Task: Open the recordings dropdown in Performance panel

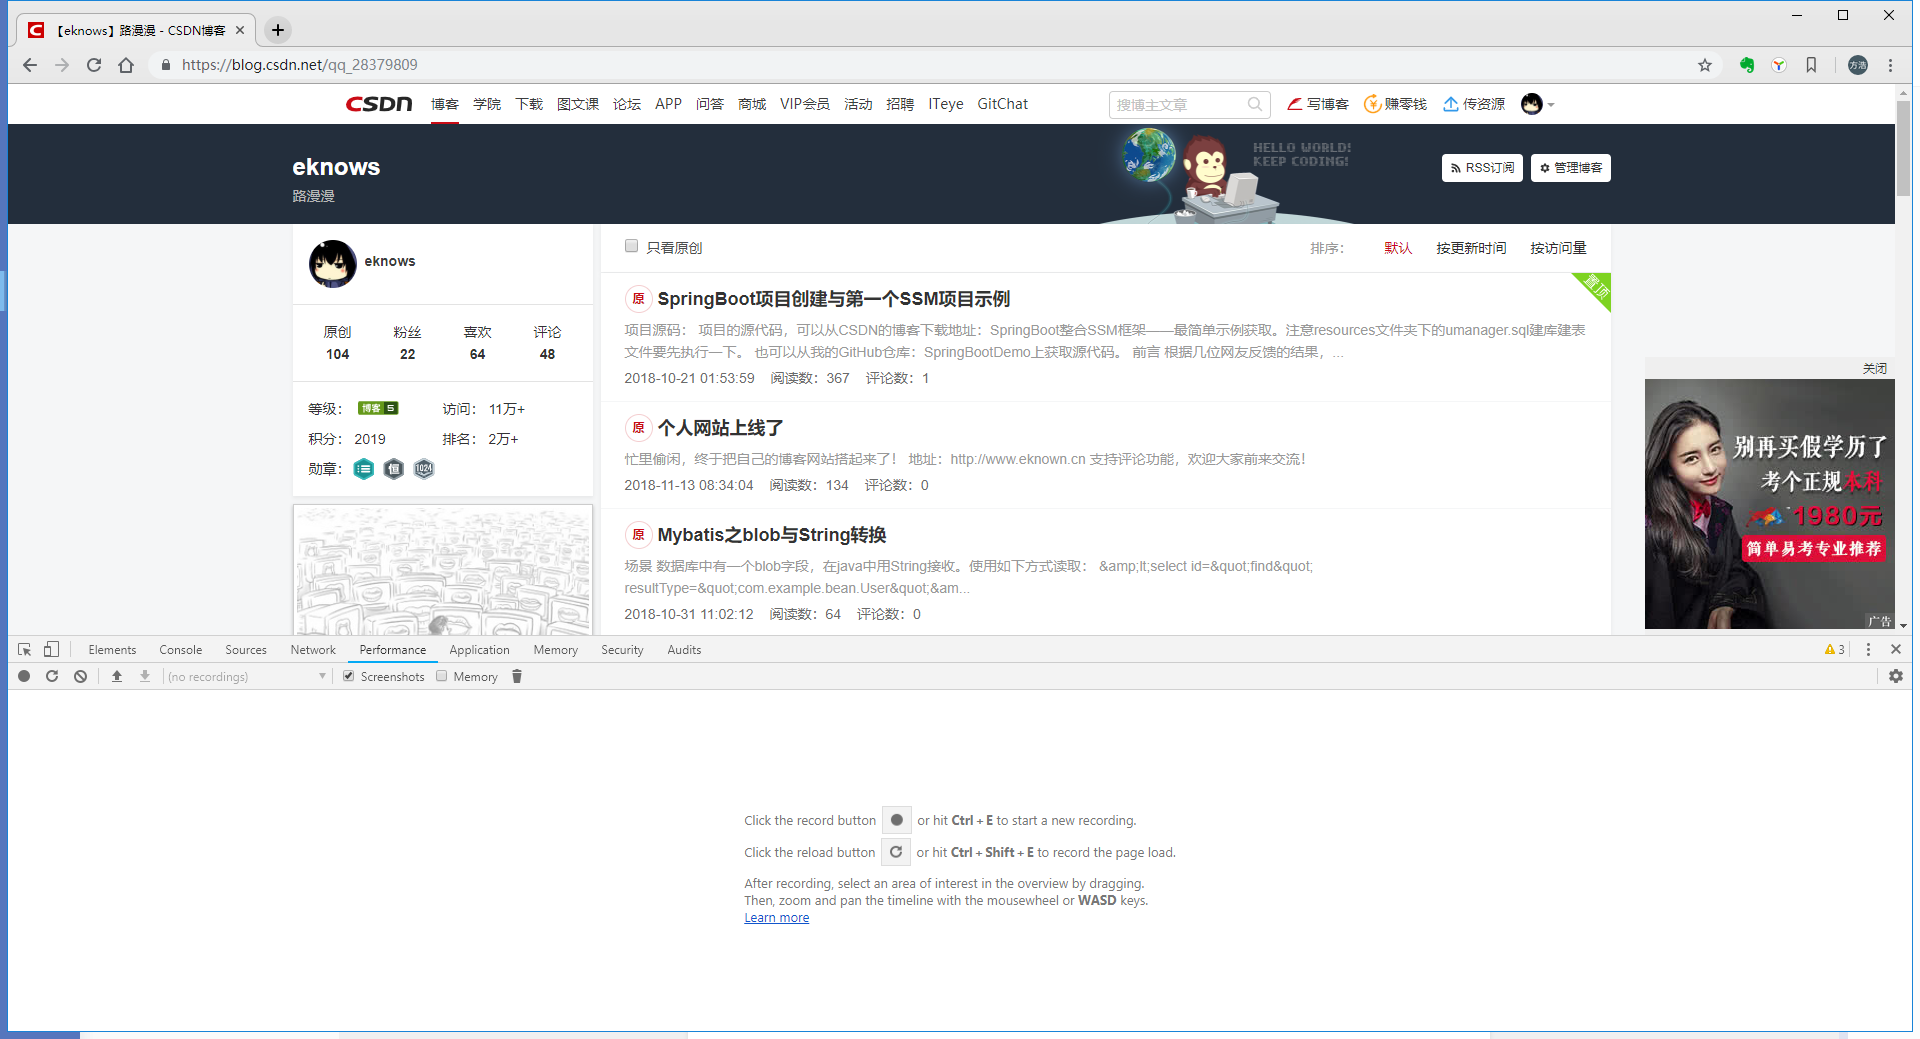Action: tap(321, 676)
